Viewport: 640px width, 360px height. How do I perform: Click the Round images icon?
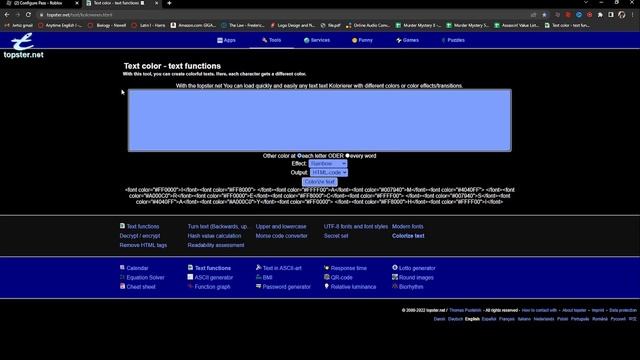pyautogui.click(x=395, y=277)
